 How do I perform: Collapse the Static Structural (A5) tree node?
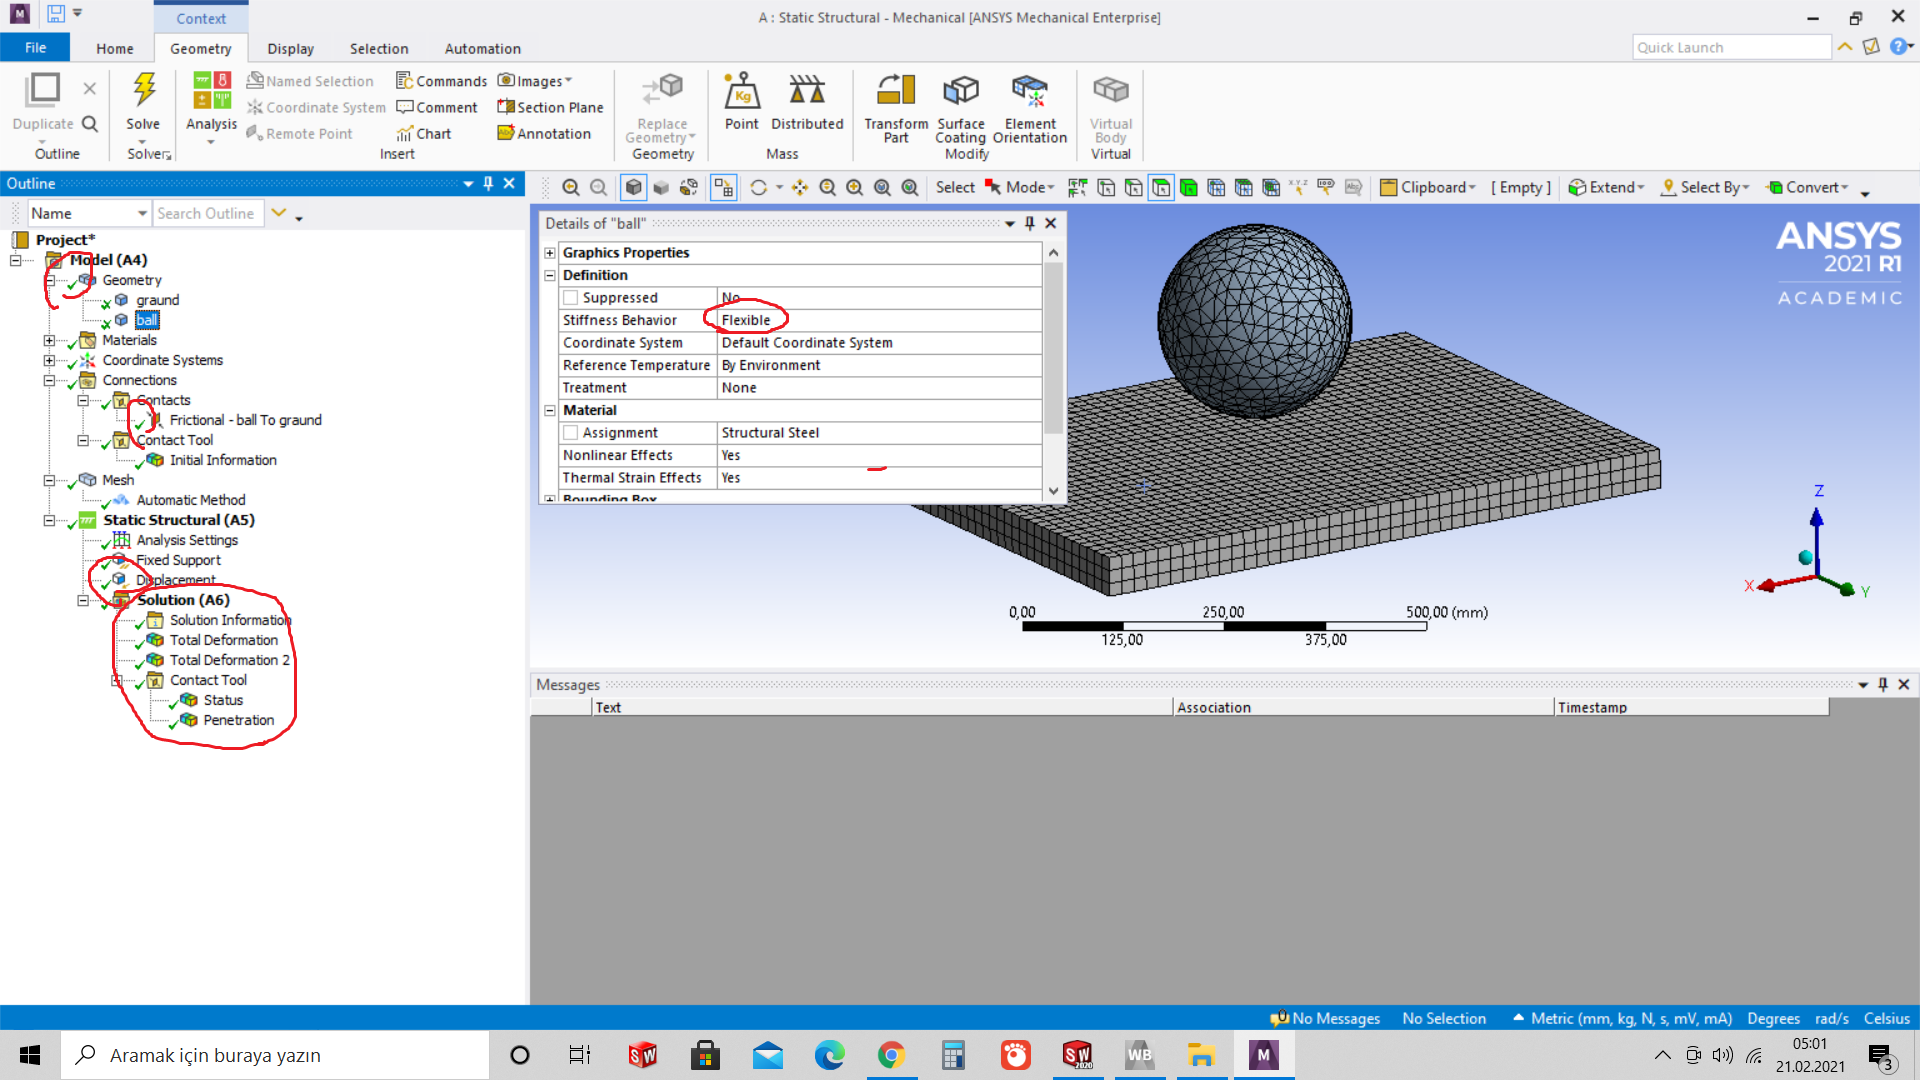point(49,520)
